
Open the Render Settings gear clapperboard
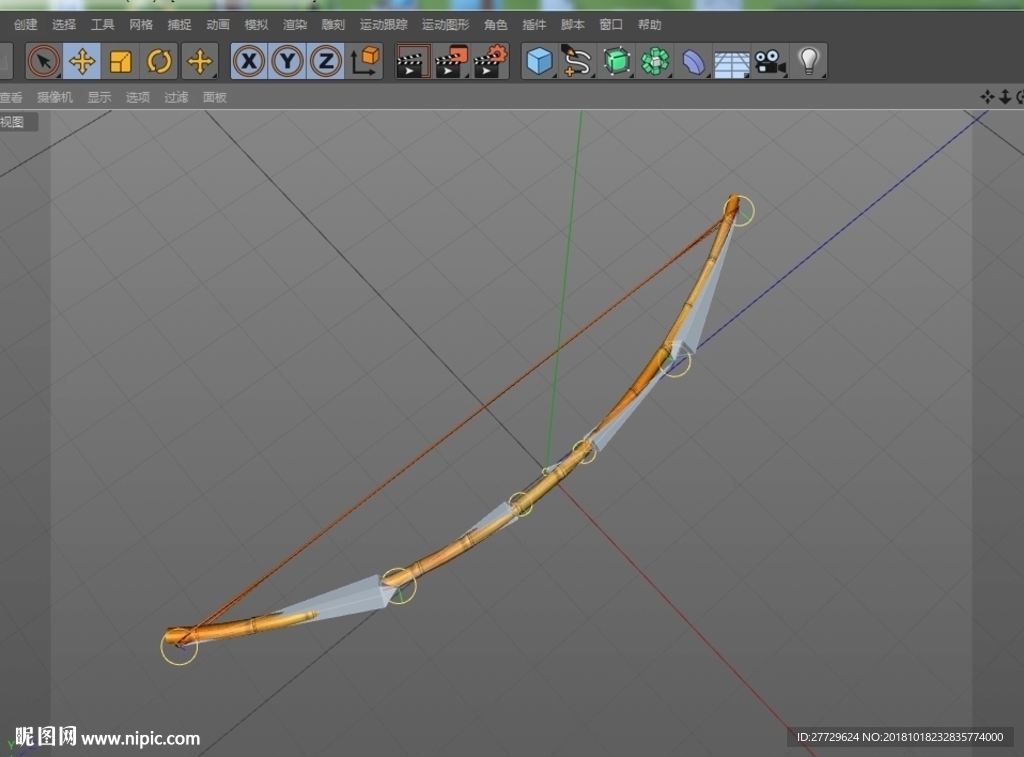pyautogui.click(x=490, y=61)
